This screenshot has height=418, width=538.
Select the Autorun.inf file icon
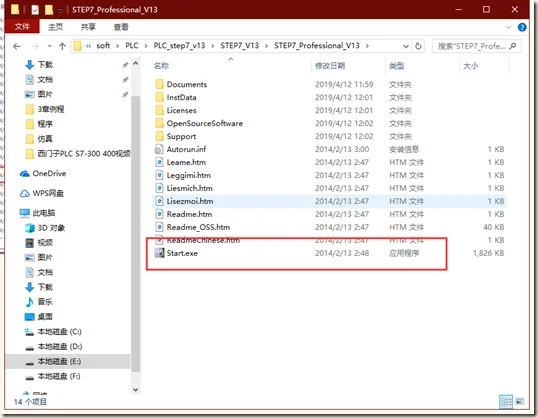click(x=159, y=149)
